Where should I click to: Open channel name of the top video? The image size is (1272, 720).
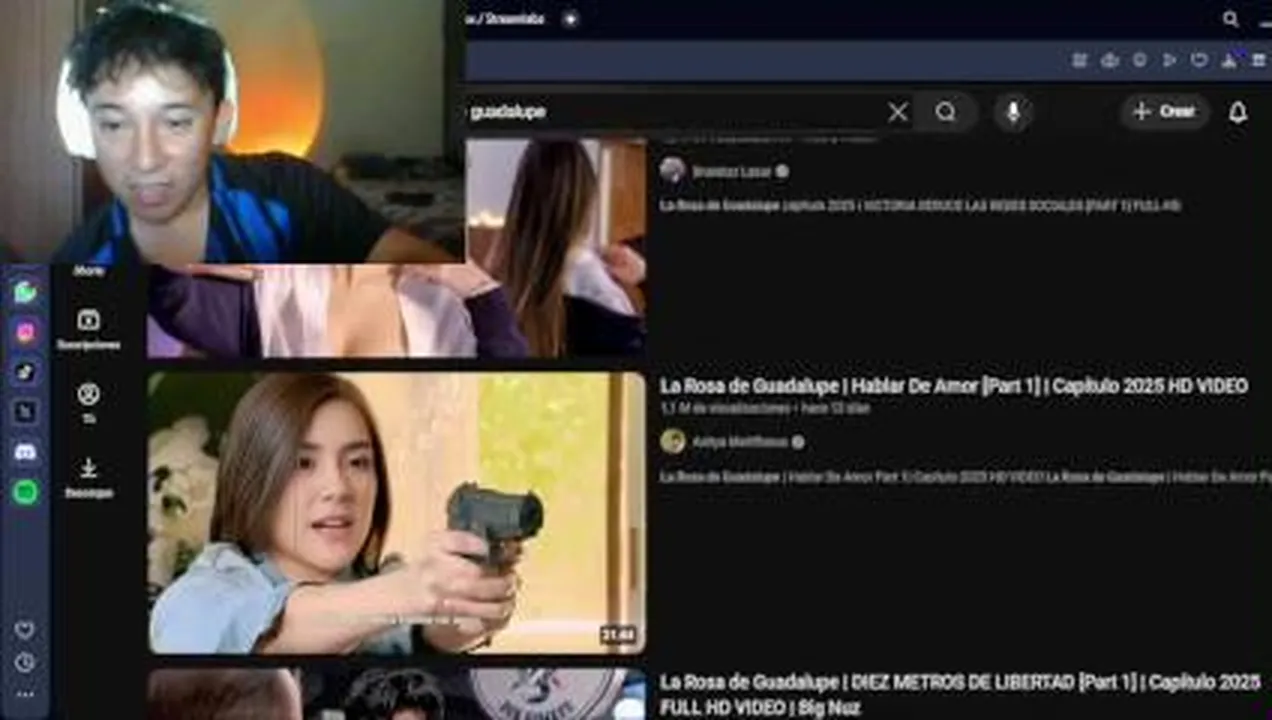pos(732,171)
